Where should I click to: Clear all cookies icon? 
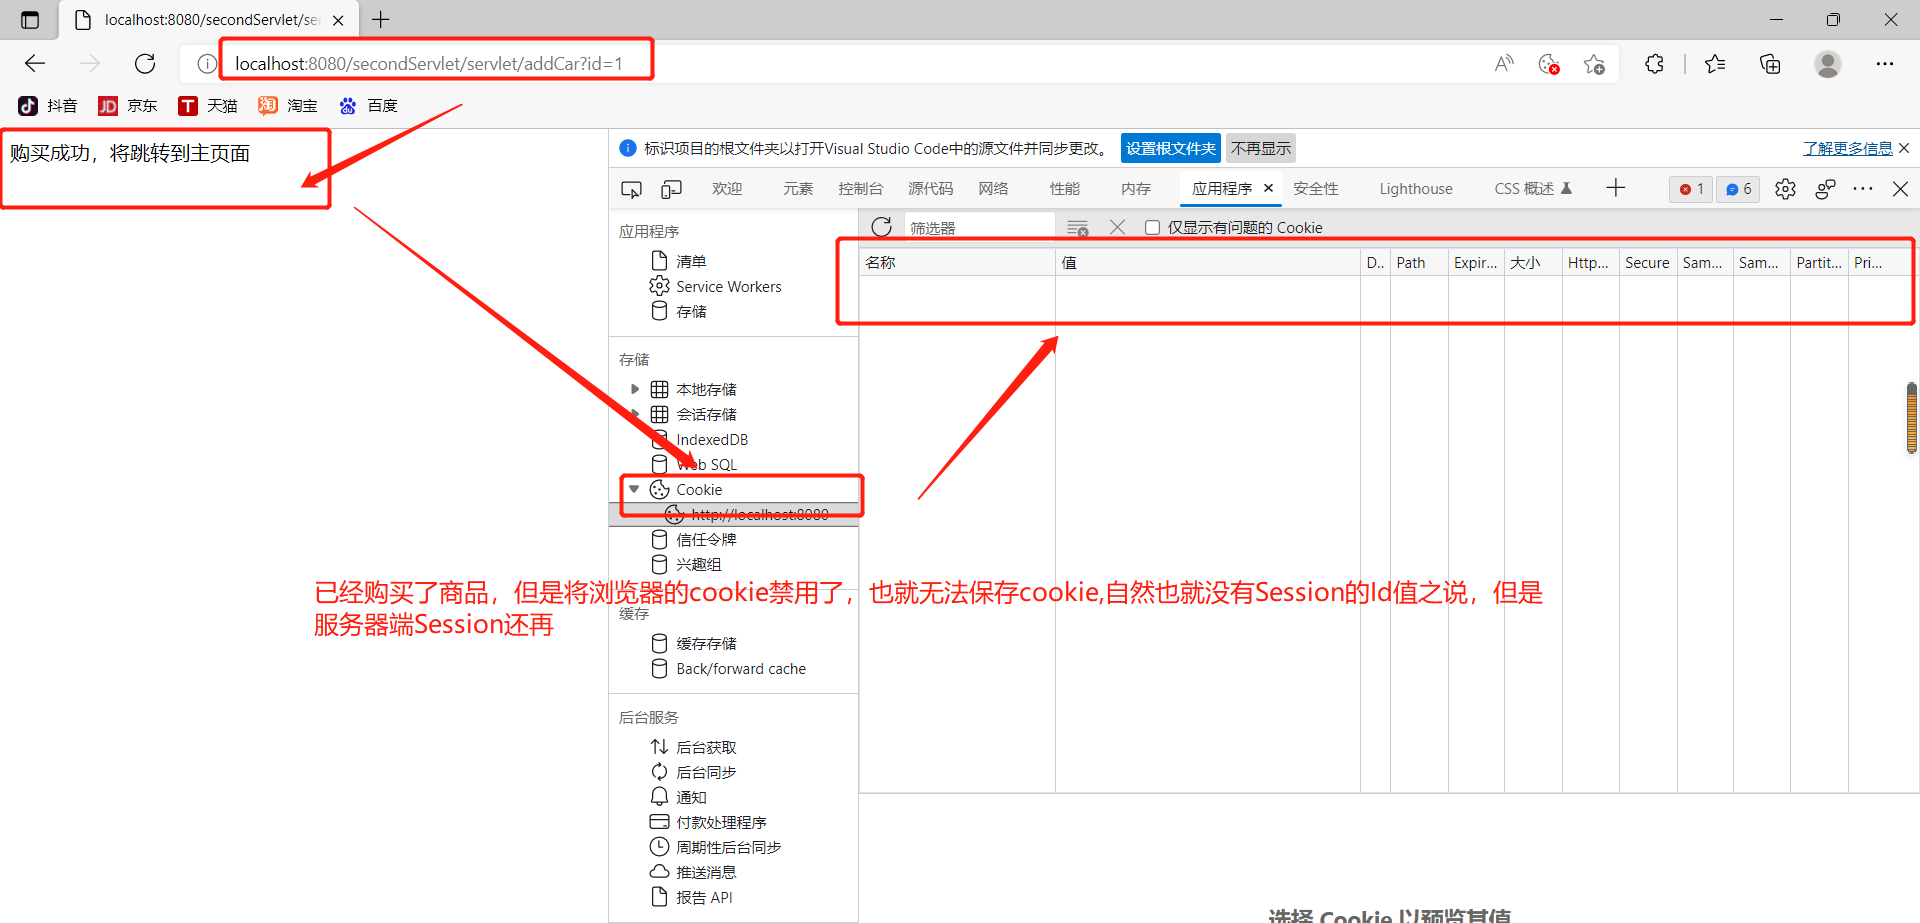pos(1077,228)
